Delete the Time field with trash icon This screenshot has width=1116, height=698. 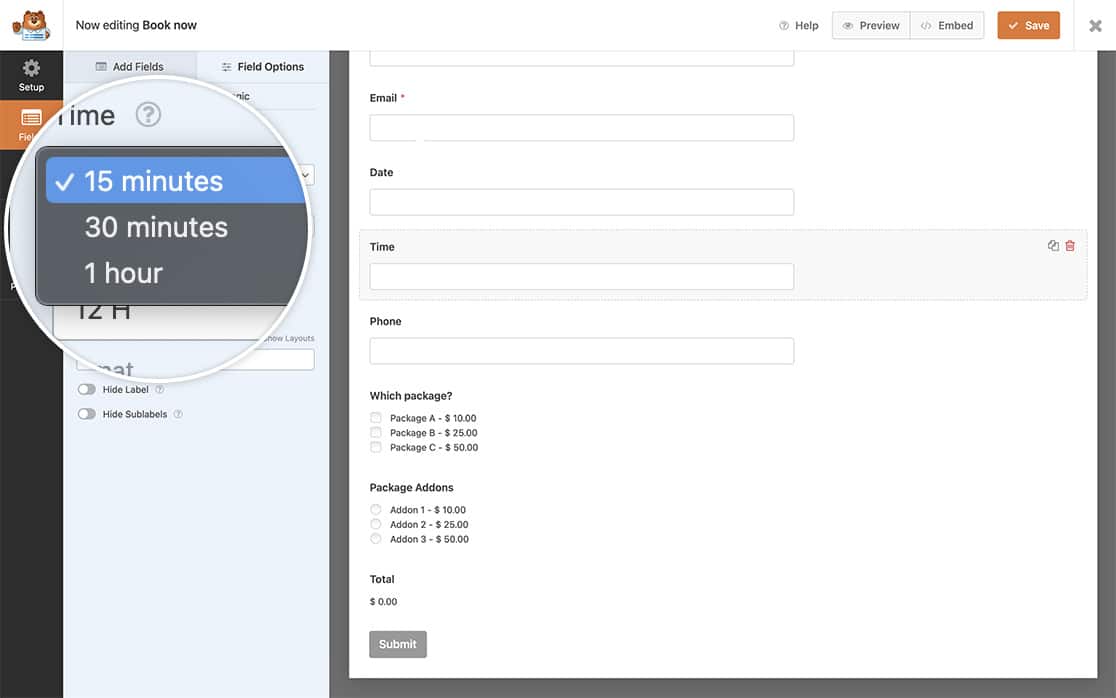[x=1069, y=245]
